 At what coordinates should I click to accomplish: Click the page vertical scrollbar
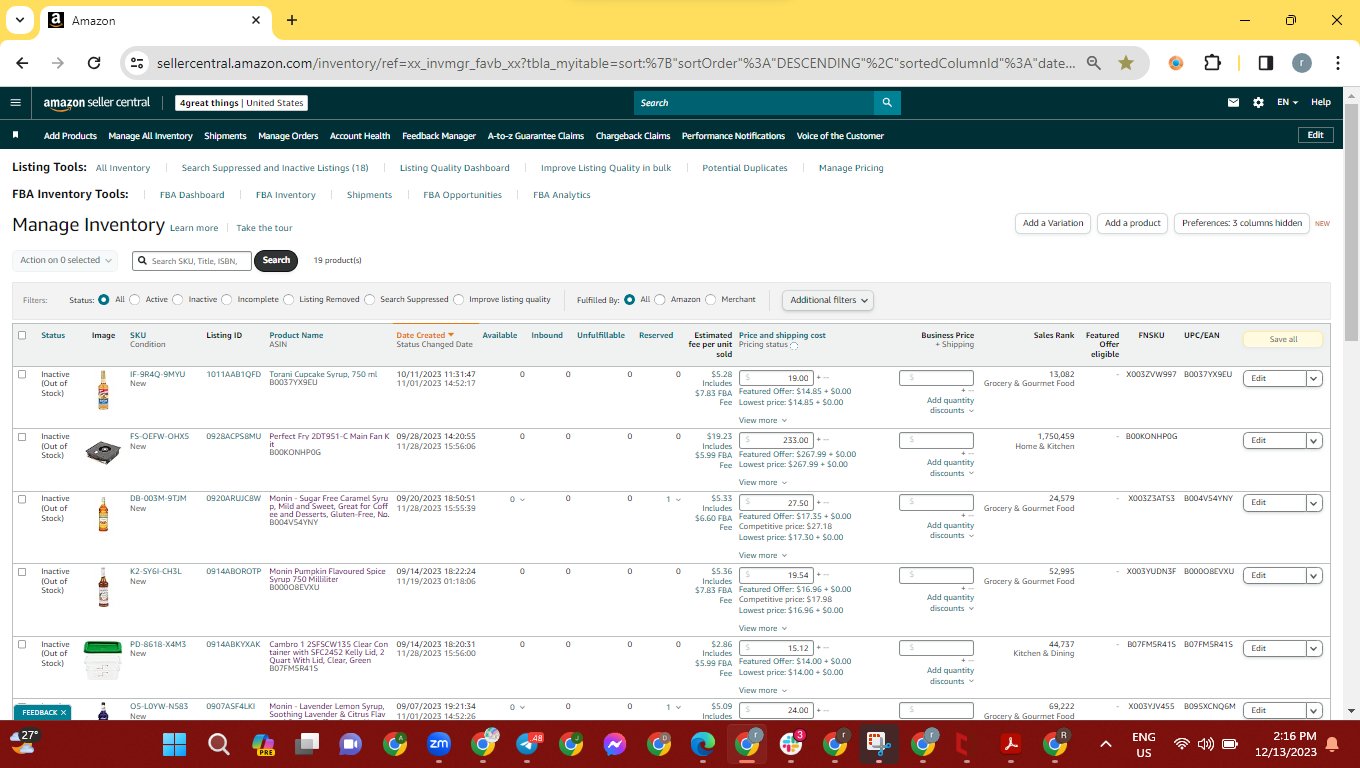point(1351,222)
